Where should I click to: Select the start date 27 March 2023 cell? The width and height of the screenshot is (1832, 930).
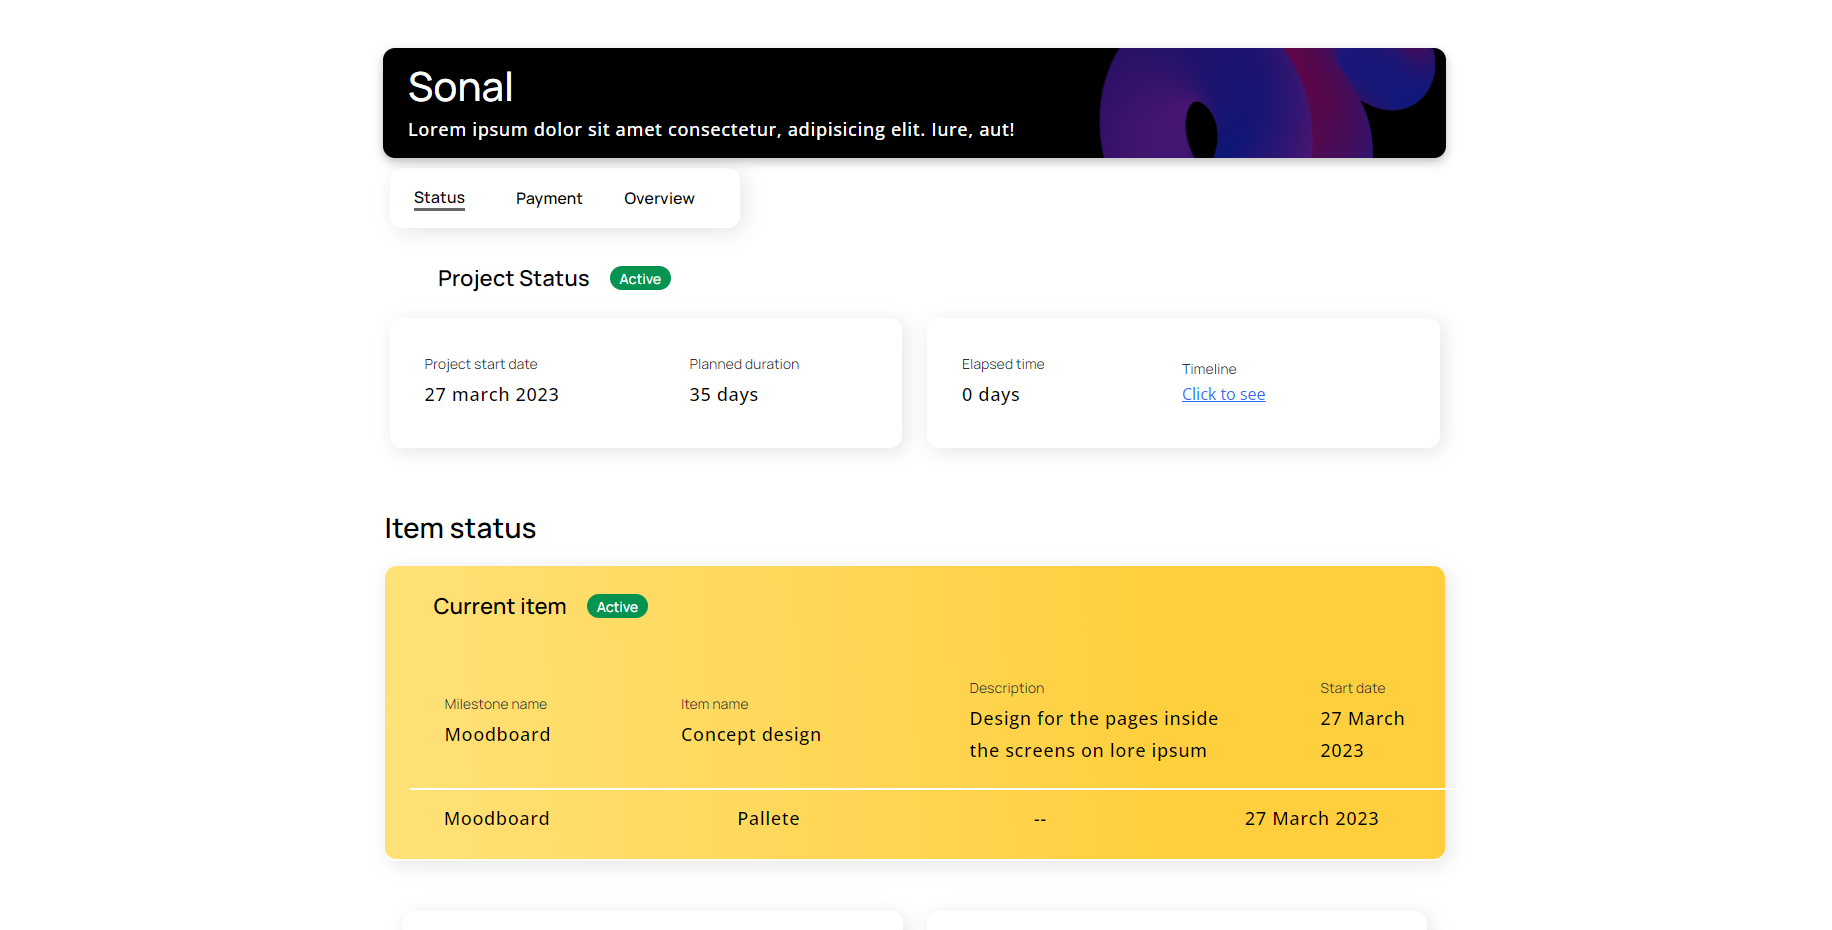coord(1362,734)
